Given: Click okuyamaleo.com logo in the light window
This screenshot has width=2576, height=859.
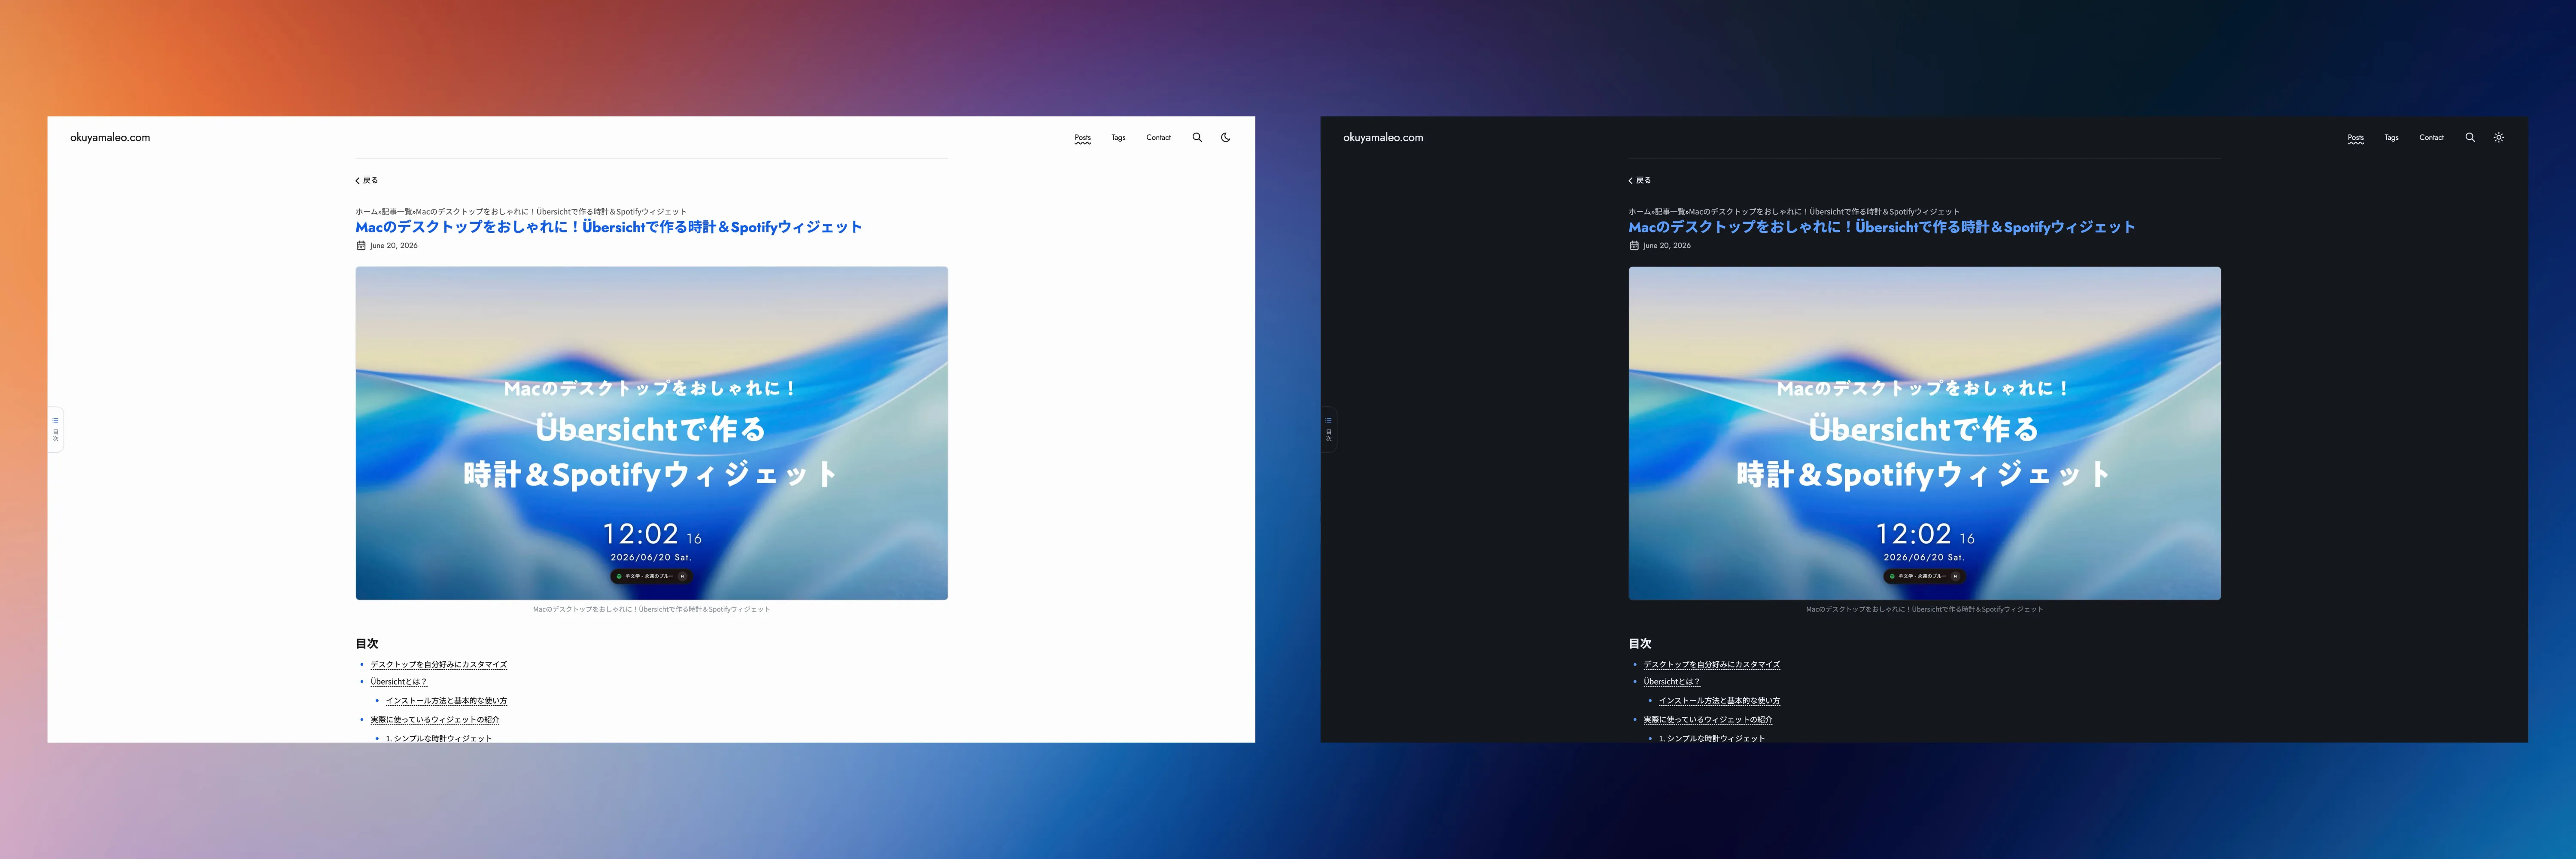Looking at the screenshot, I should [110, 138].
